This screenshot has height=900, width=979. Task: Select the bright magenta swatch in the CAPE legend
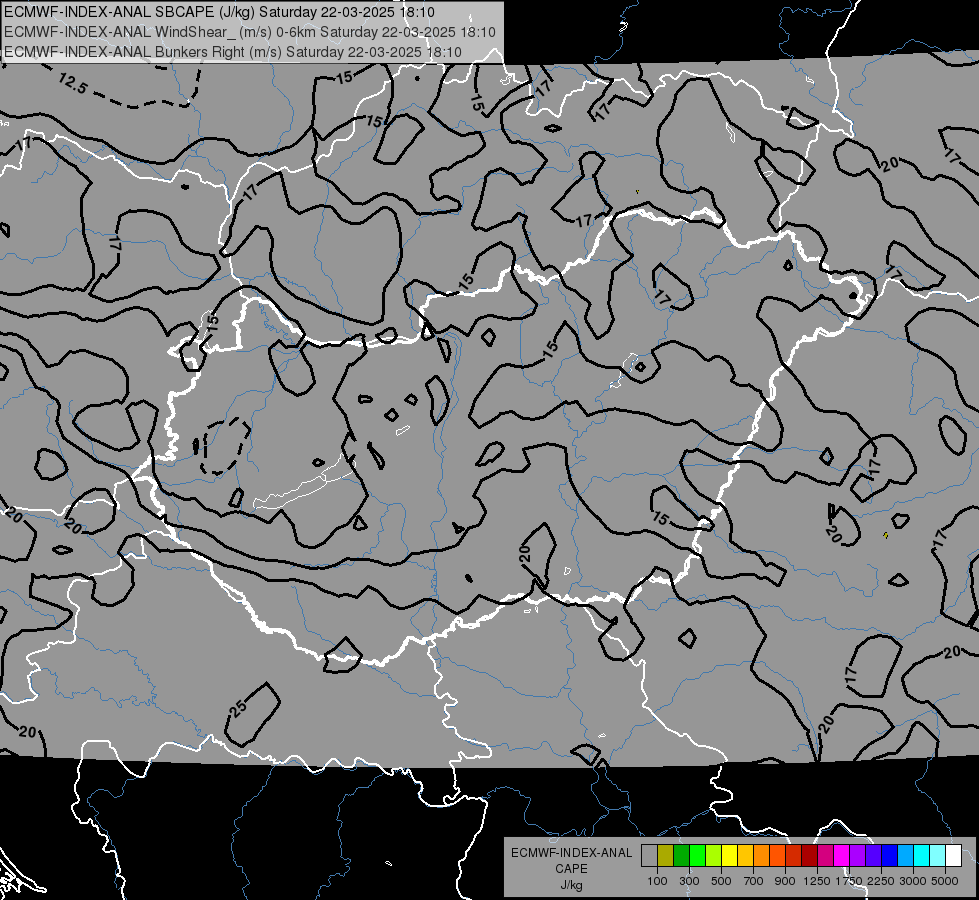coord(842,856)
